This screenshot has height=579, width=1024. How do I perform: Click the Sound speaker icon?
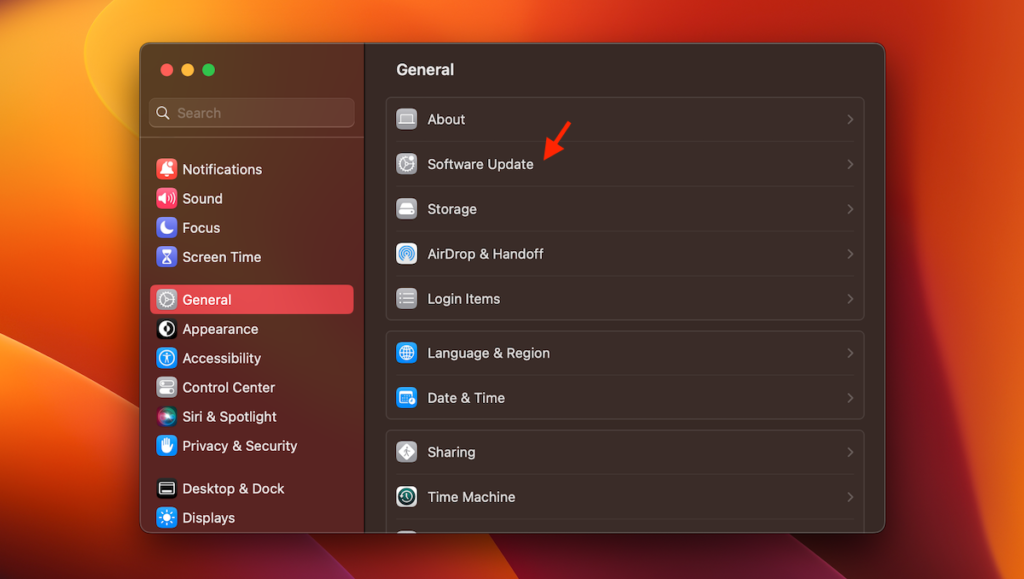tap(165, 198)
